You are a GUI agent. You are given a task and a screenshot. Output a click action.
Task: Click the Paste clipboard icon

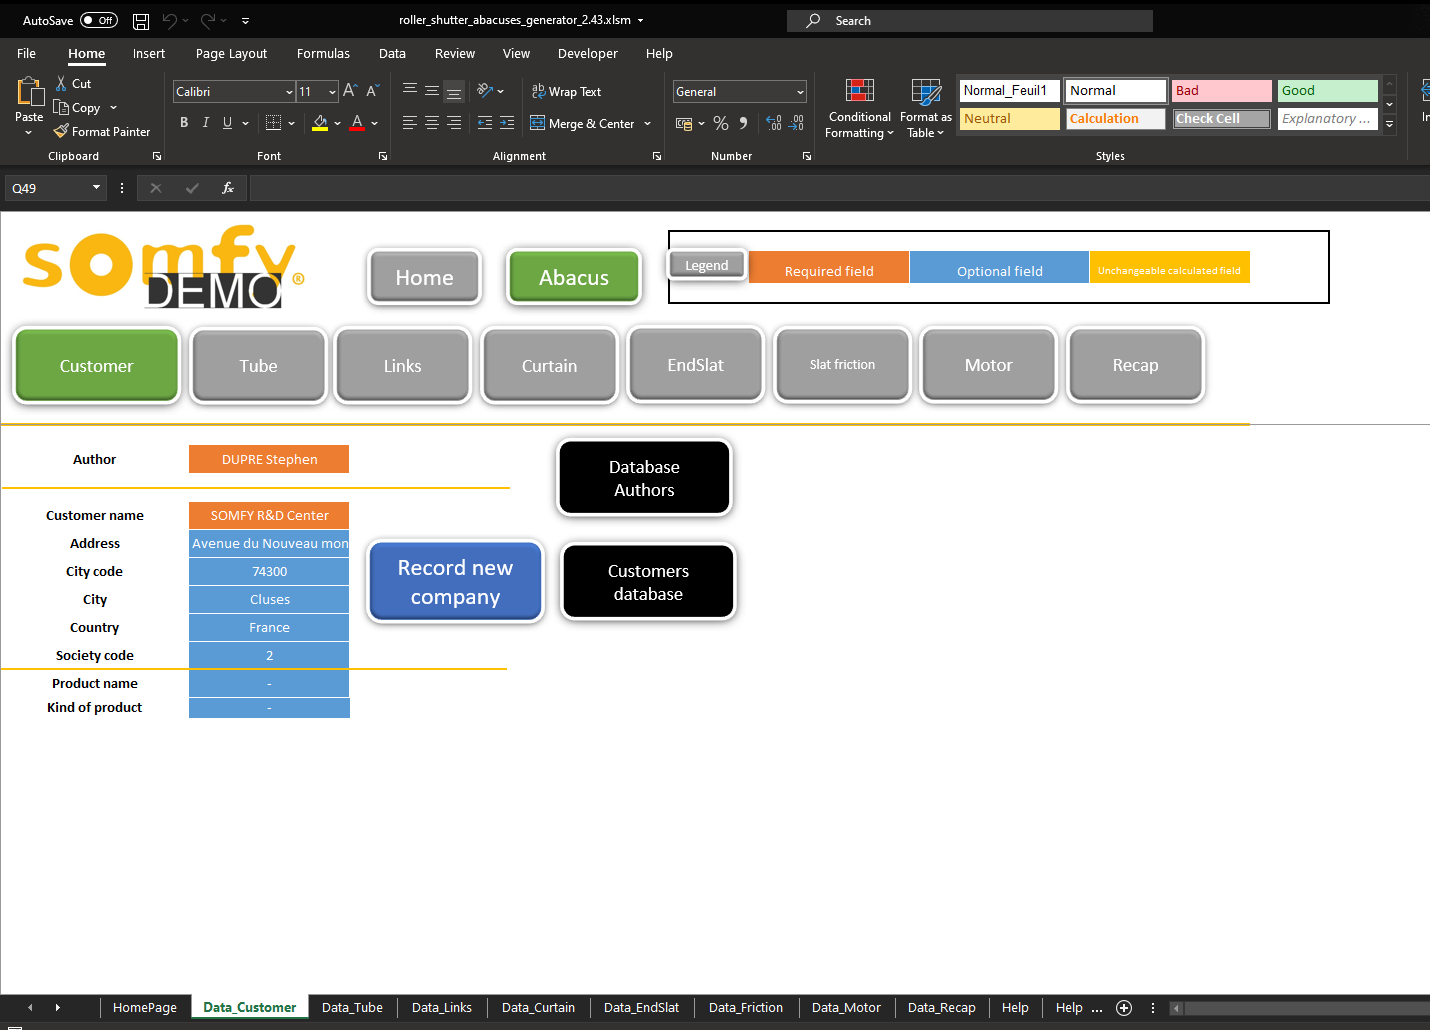(29, 93)
